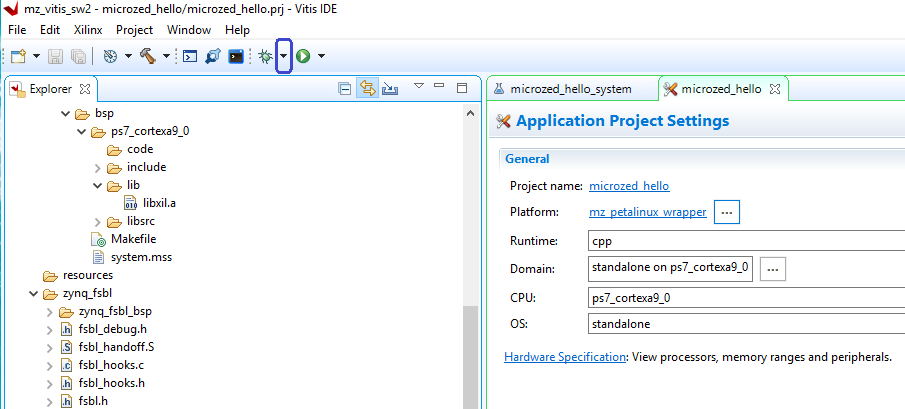Close the microzed_hello editor tab

coord(776,89)
